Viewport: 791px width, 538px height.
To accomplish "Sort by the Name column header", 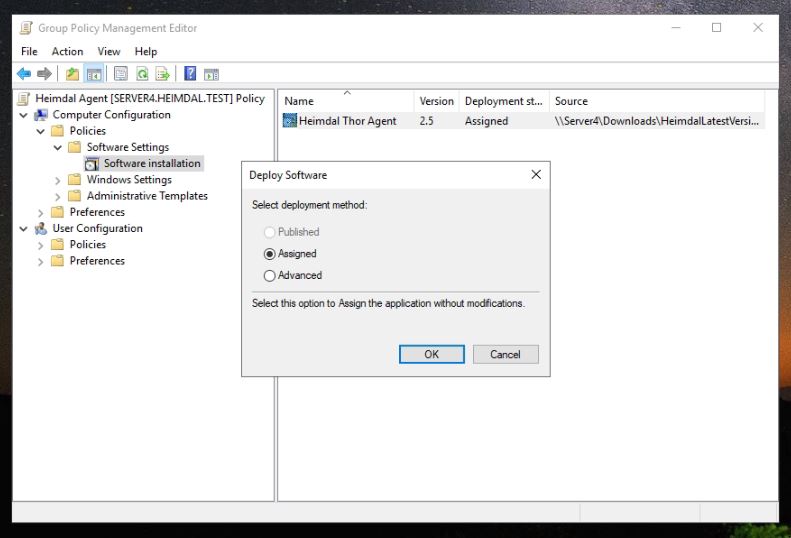I will pyautogui.click(x=346, y=101).
